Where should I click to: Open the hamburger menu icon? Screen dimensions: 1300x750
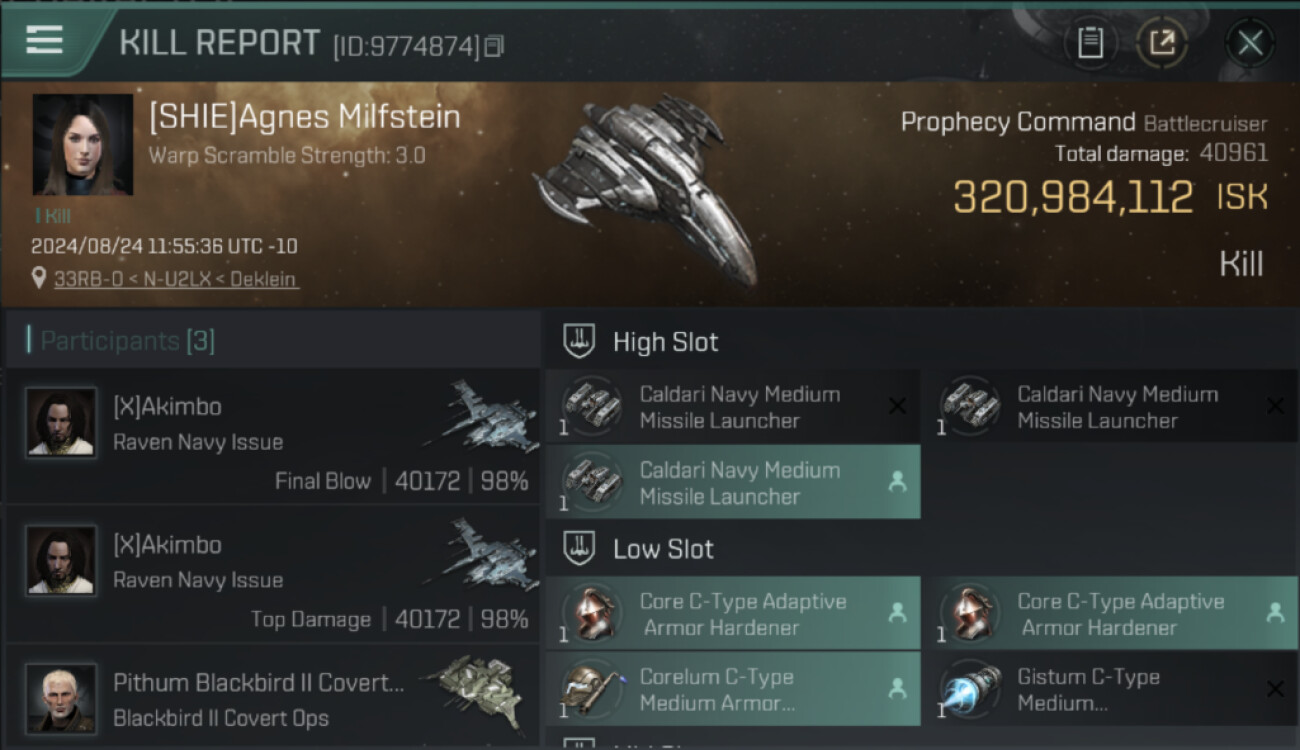click(45, 40)
